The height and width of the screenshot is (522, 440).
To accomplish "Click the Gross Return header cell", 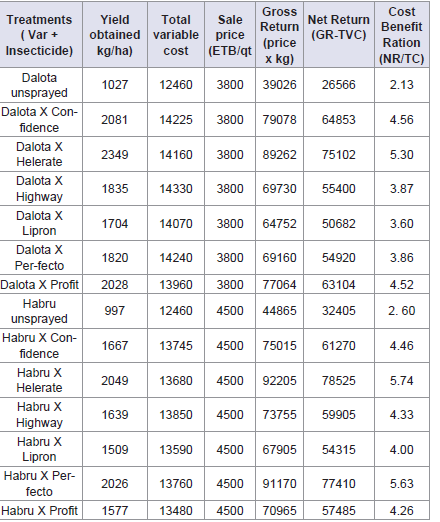I will 279,35.
